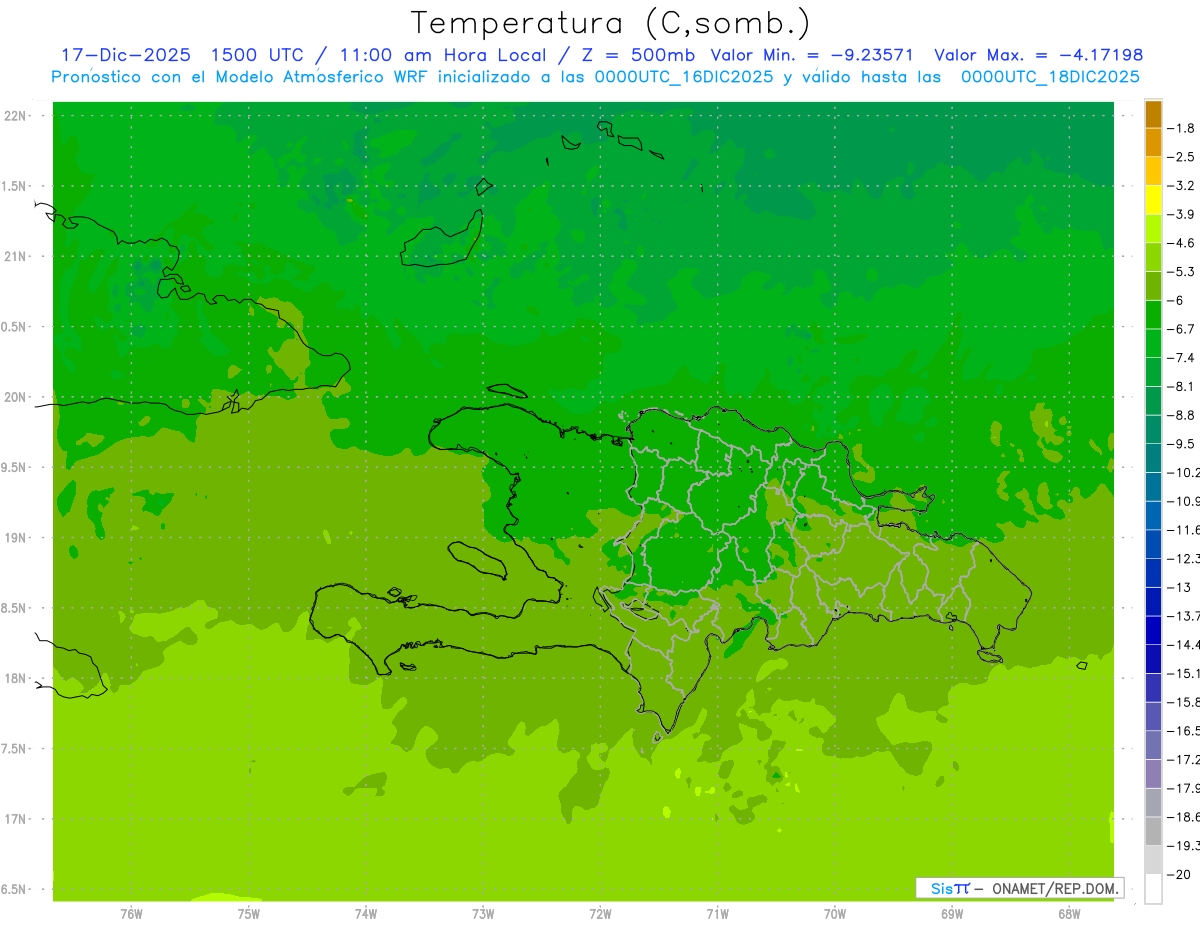
Task: Click the '-4.6' color scale value
Action: (1182, 243)
